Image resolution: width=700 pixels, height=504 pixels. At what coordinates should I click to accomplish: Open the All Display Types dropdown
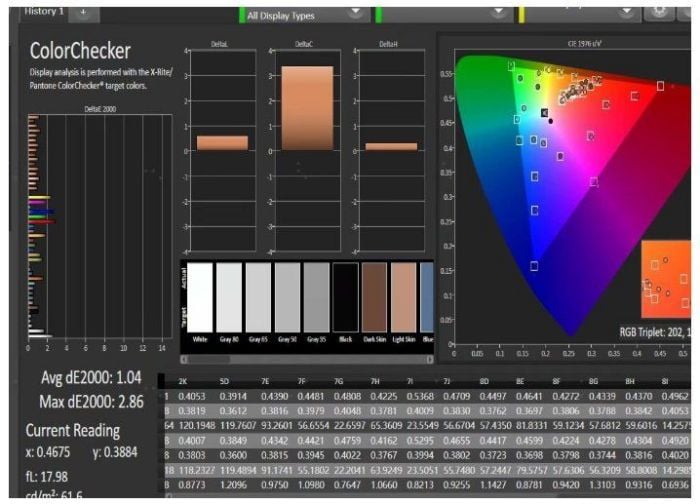[305, 15]
